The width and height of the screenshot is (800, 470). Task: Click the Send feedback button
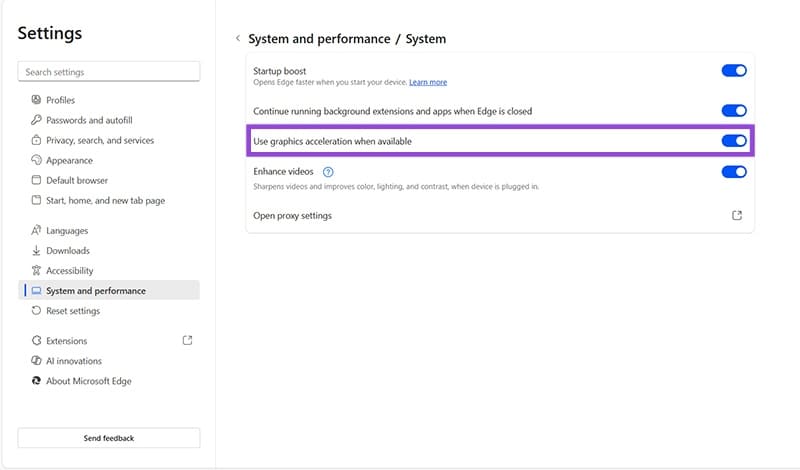pyautogui.click(x=109, y=438)
